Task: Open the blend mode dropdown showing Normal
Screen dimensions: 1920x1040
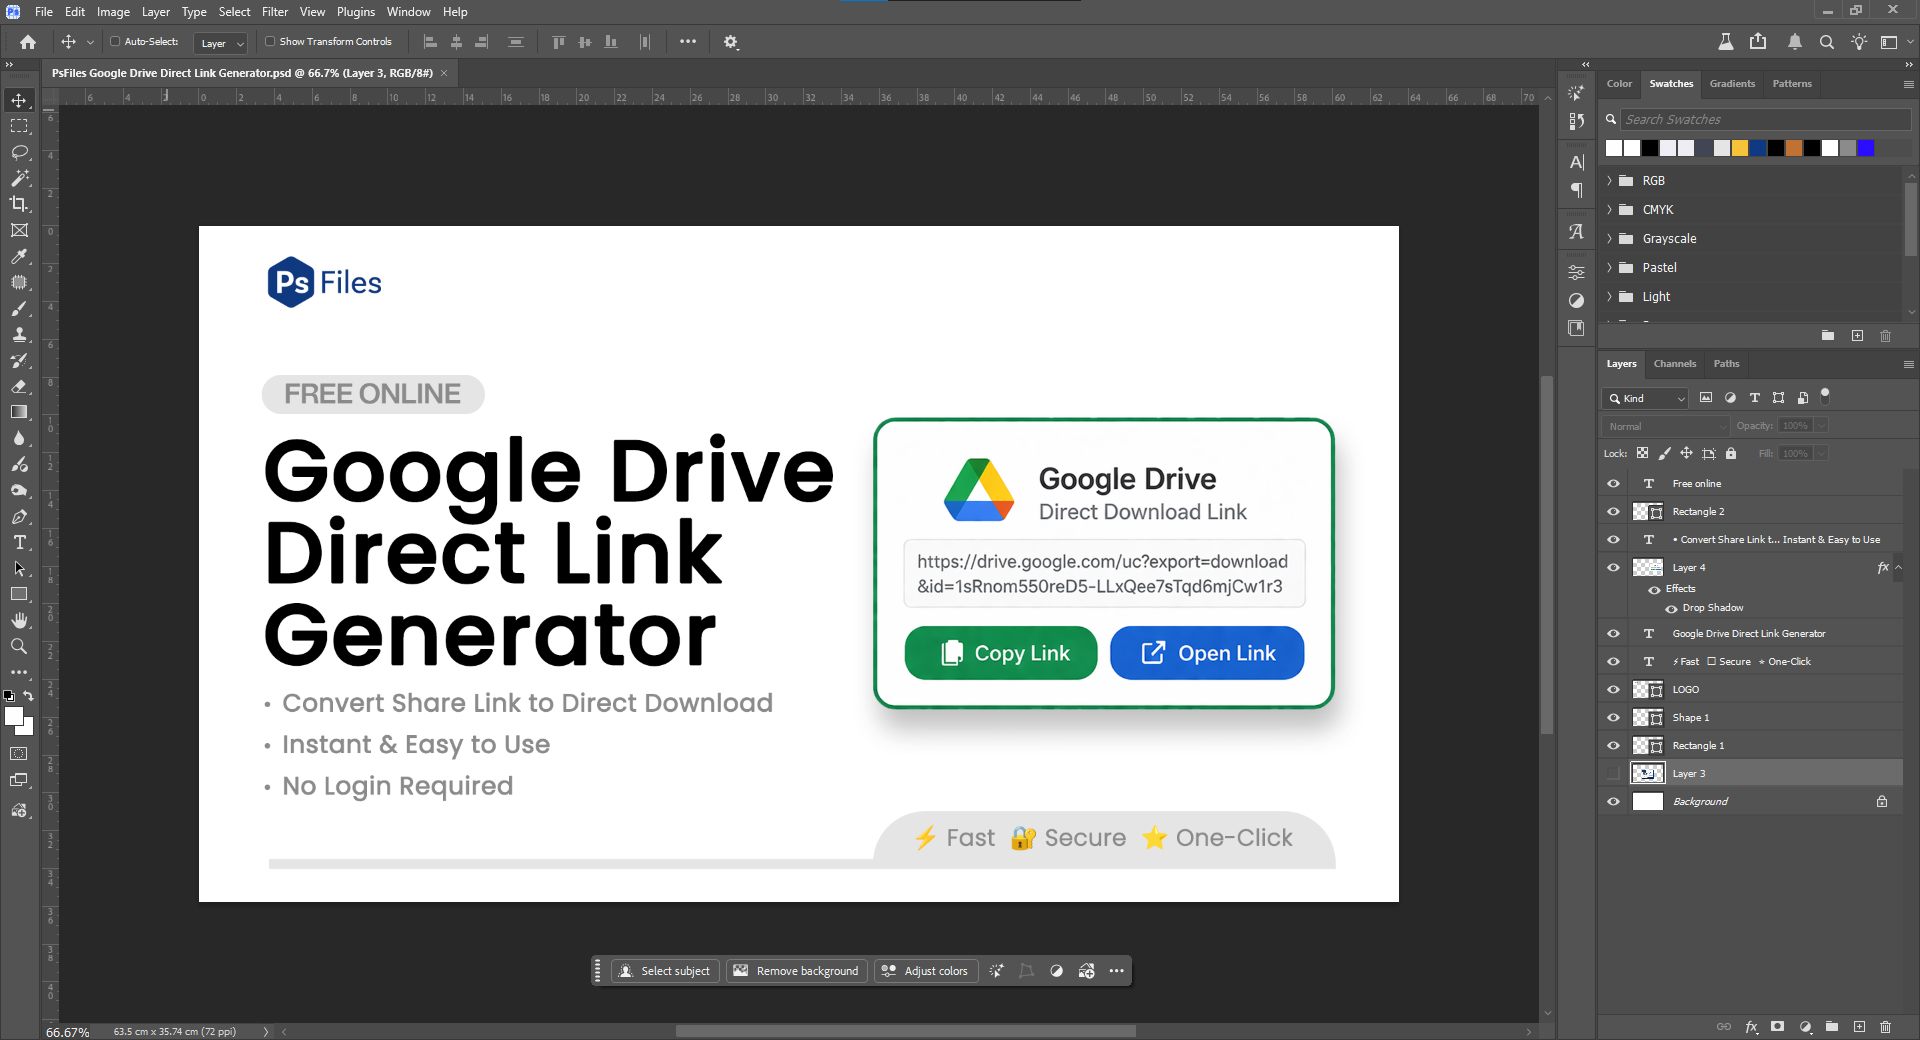Action: [x=1663, y=426]
